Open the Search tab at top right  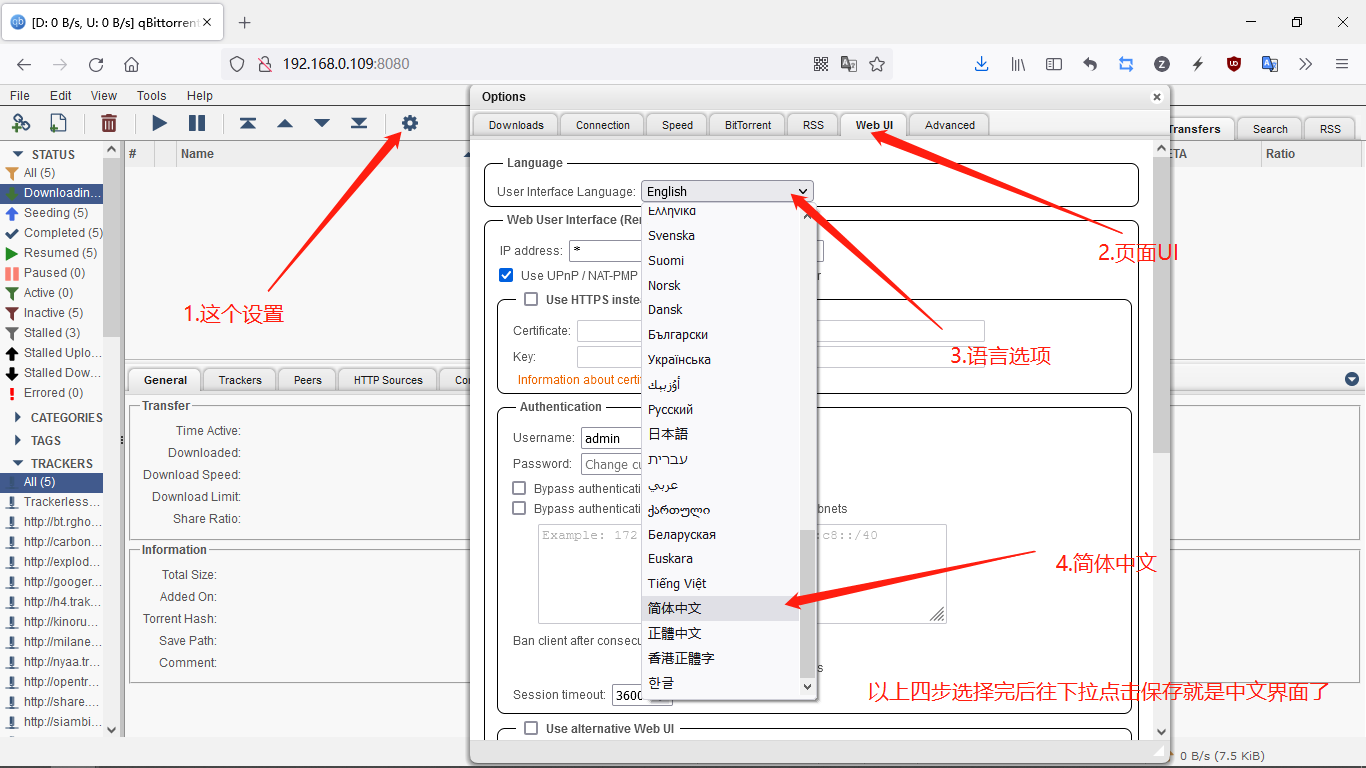tap(1270, 129)
